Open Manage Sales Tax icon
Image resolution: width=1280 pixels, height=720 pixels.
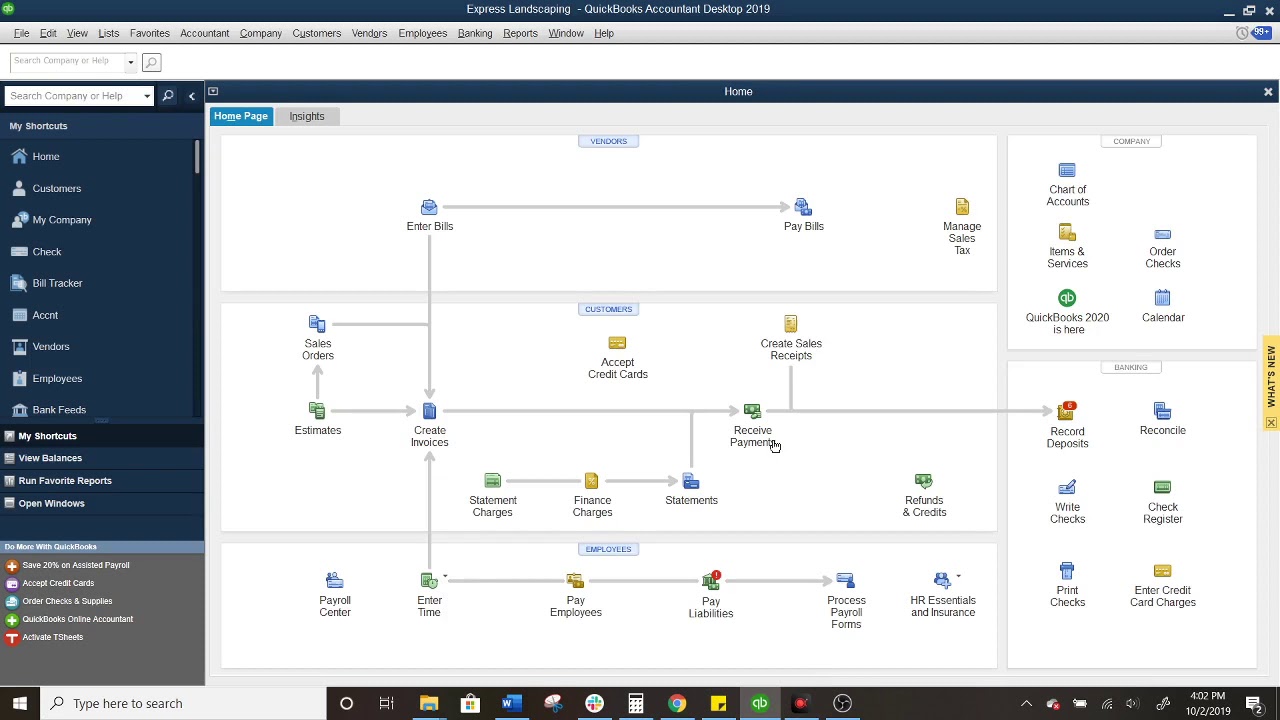962,206
